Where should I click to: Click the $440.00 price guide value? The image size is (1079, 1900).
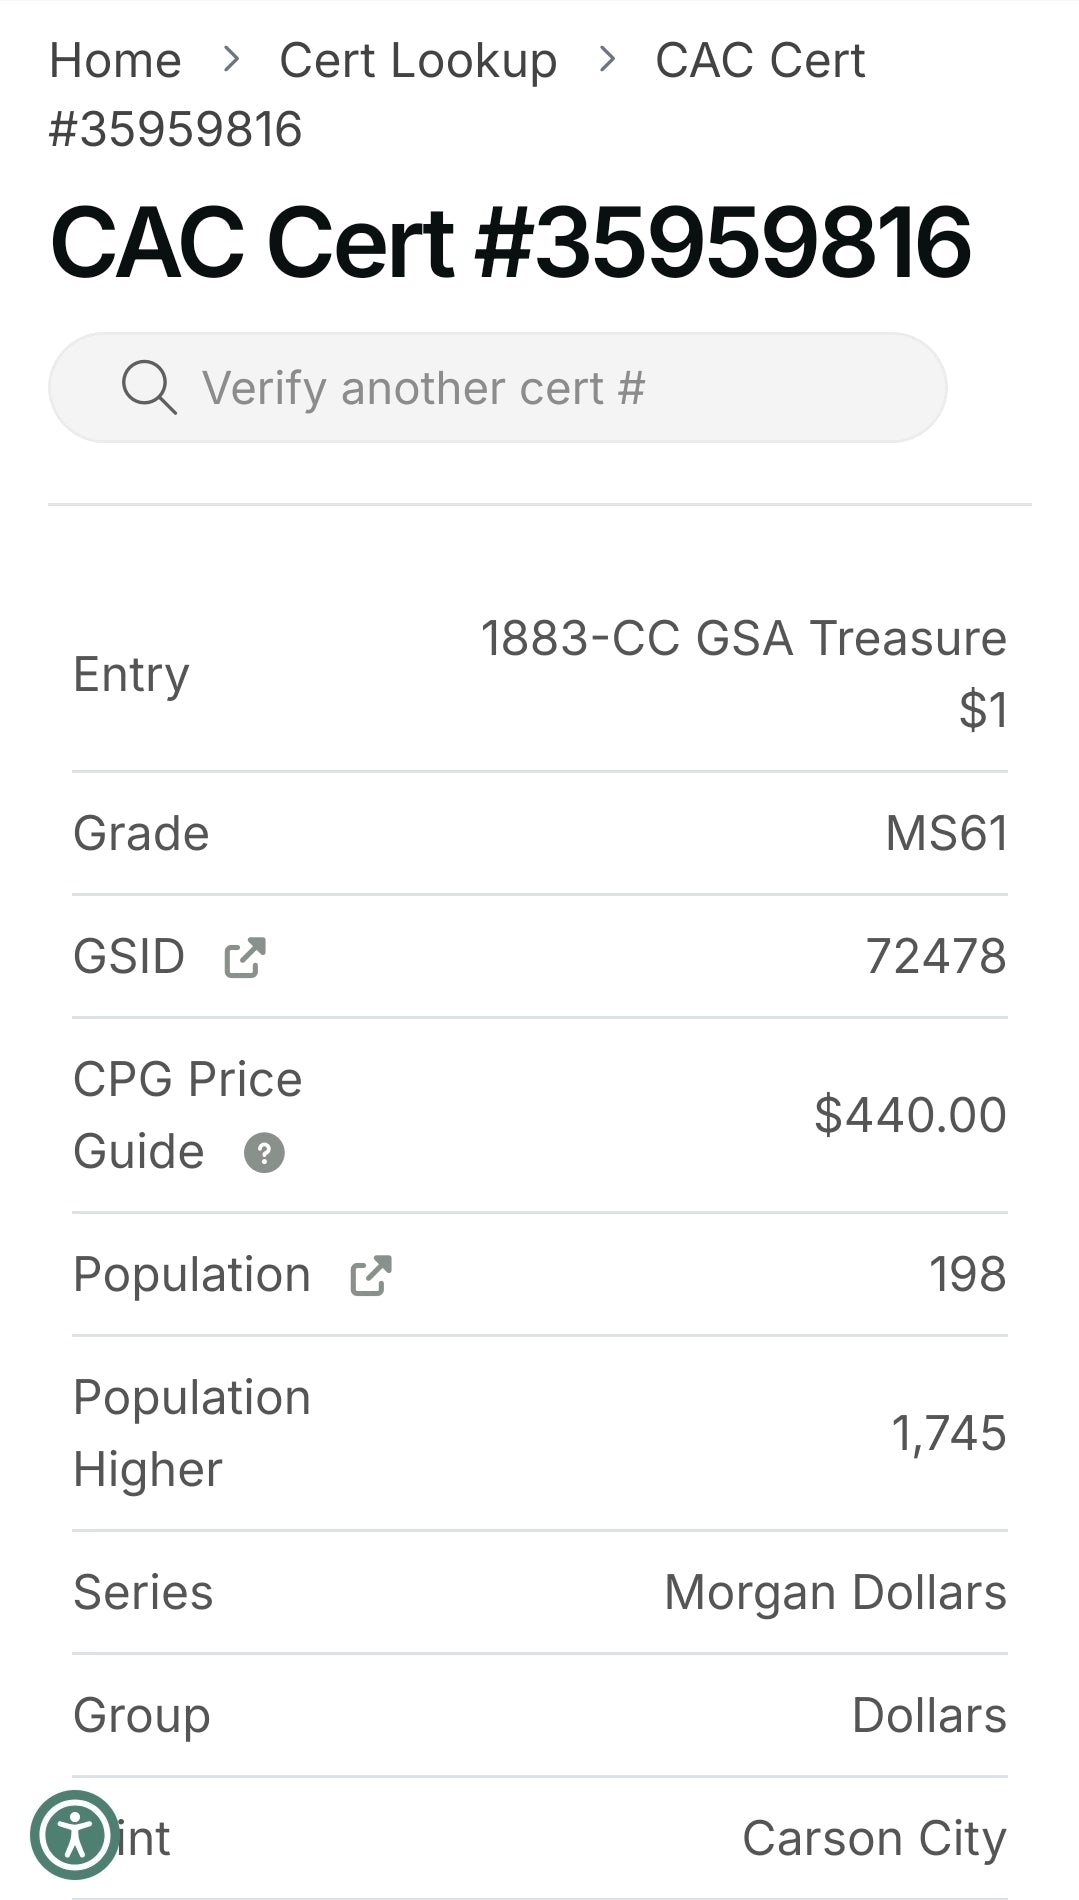[910, 1115]
